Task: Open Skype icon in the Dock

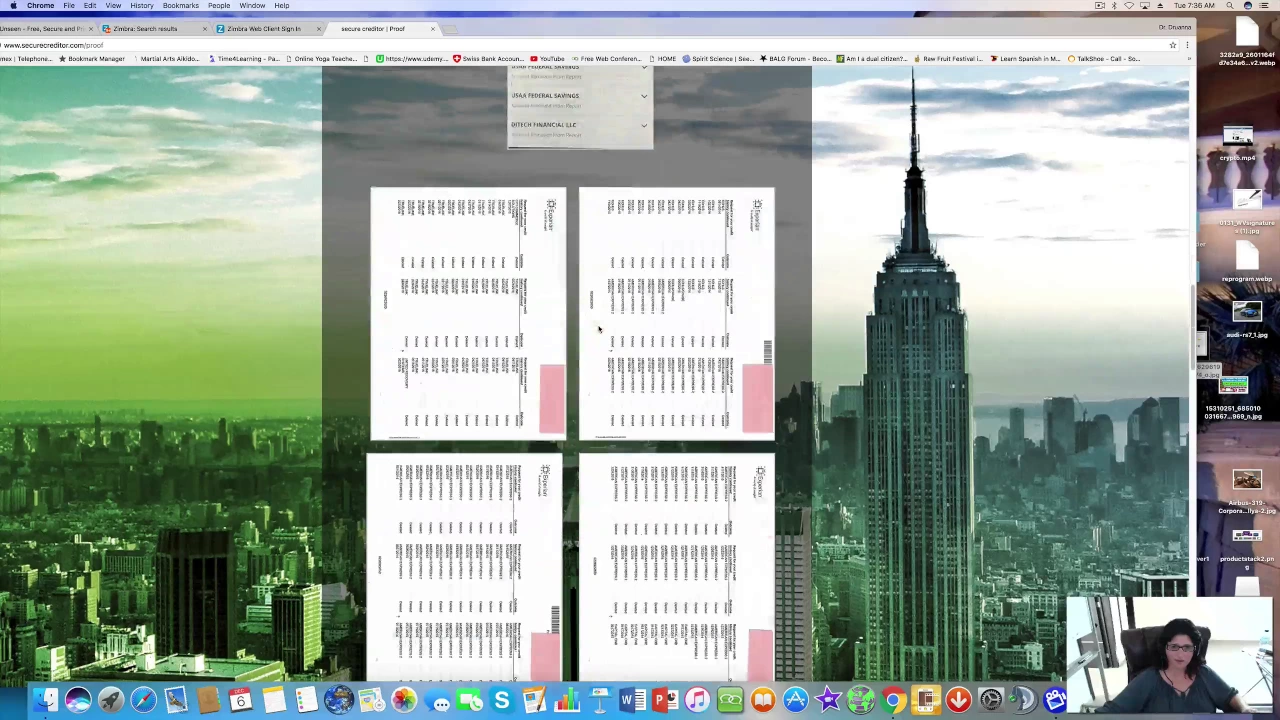Action: point(502,700)
